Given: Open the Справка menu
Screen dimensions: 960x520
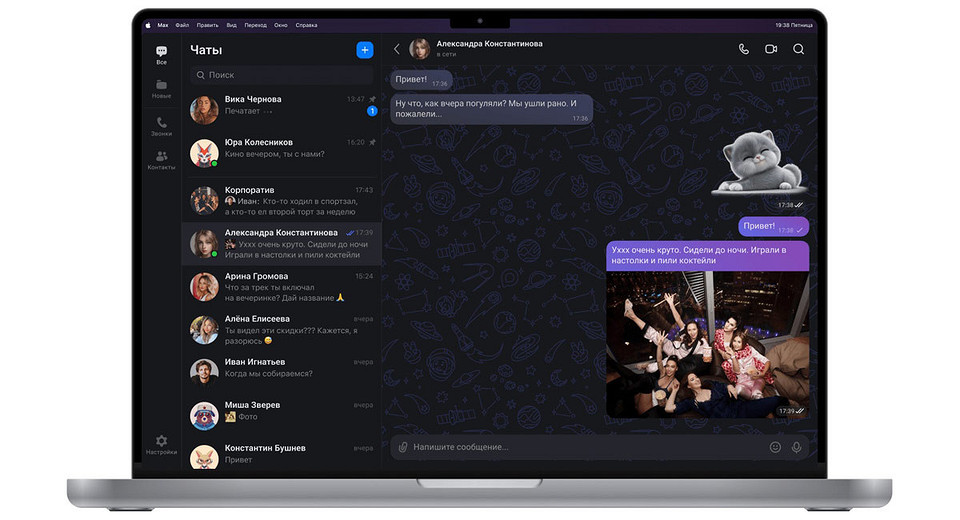Looking at the screenshot, I should coord(306,25).
